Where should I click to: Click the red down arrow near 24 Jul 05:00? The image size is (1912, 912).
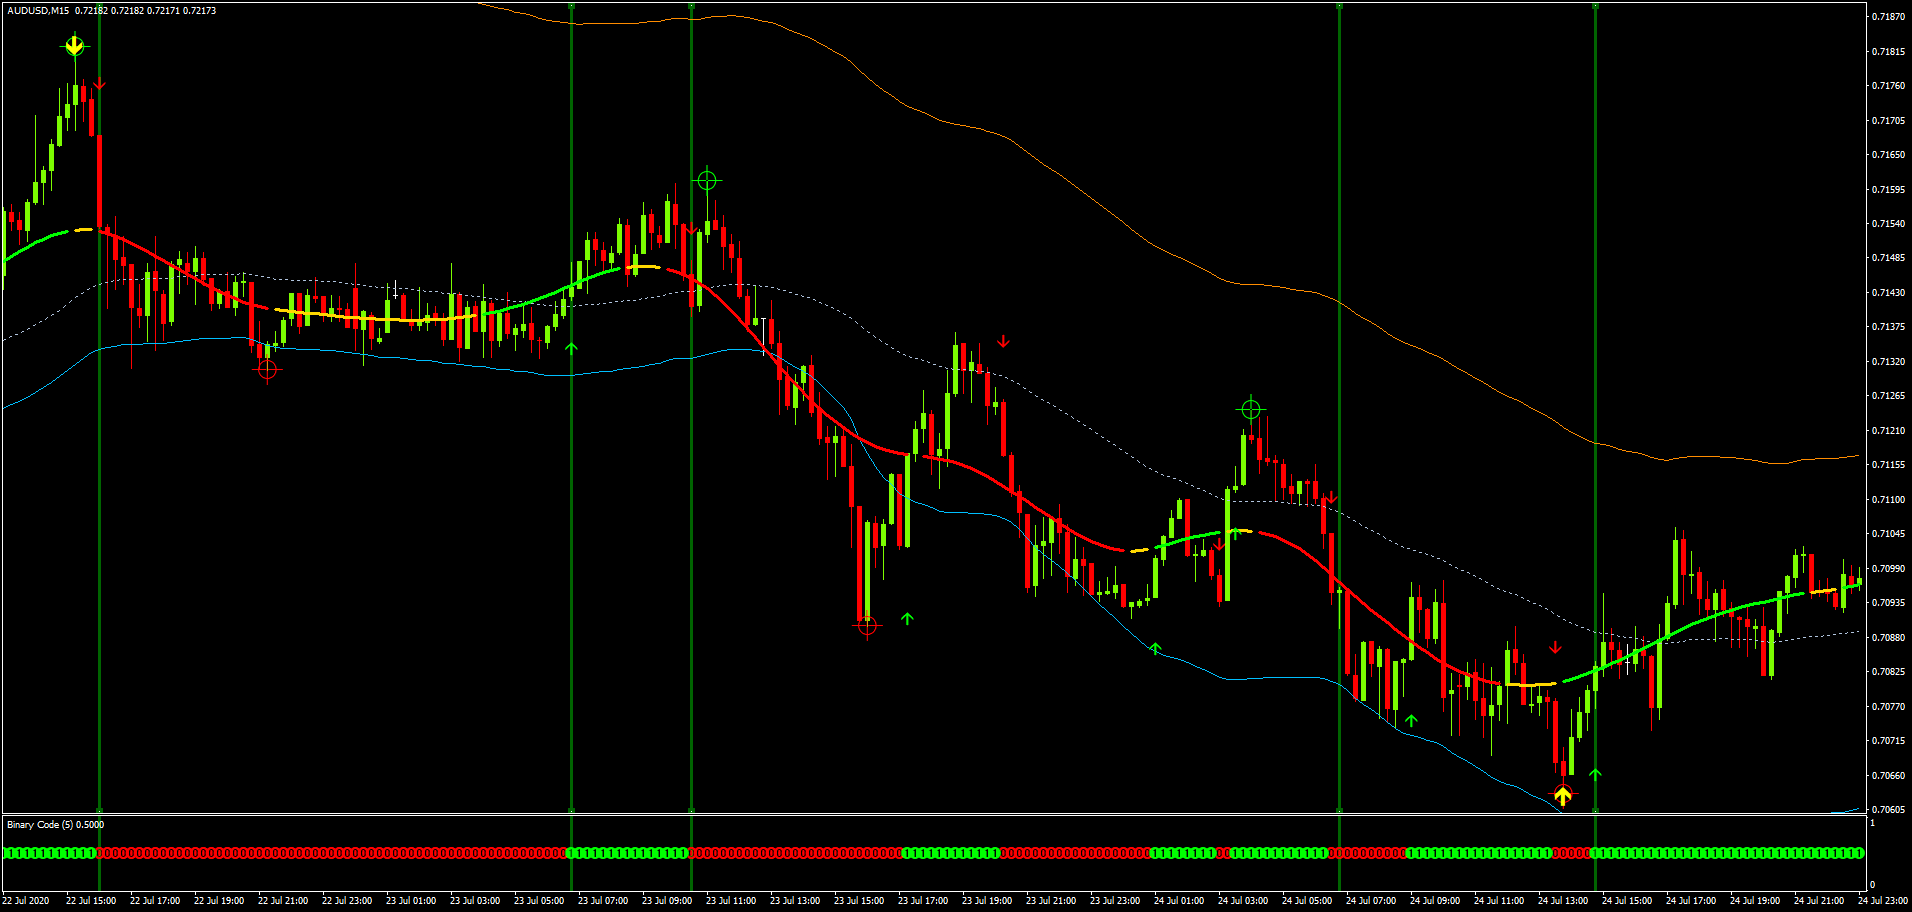1330,497
